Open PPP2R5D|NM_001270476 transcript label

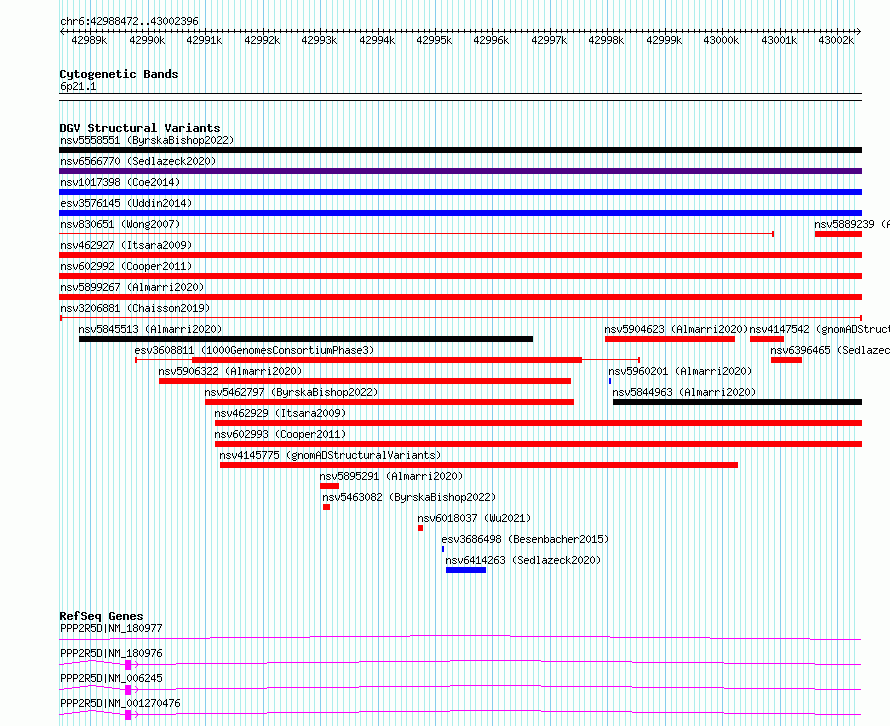(120, 703)
